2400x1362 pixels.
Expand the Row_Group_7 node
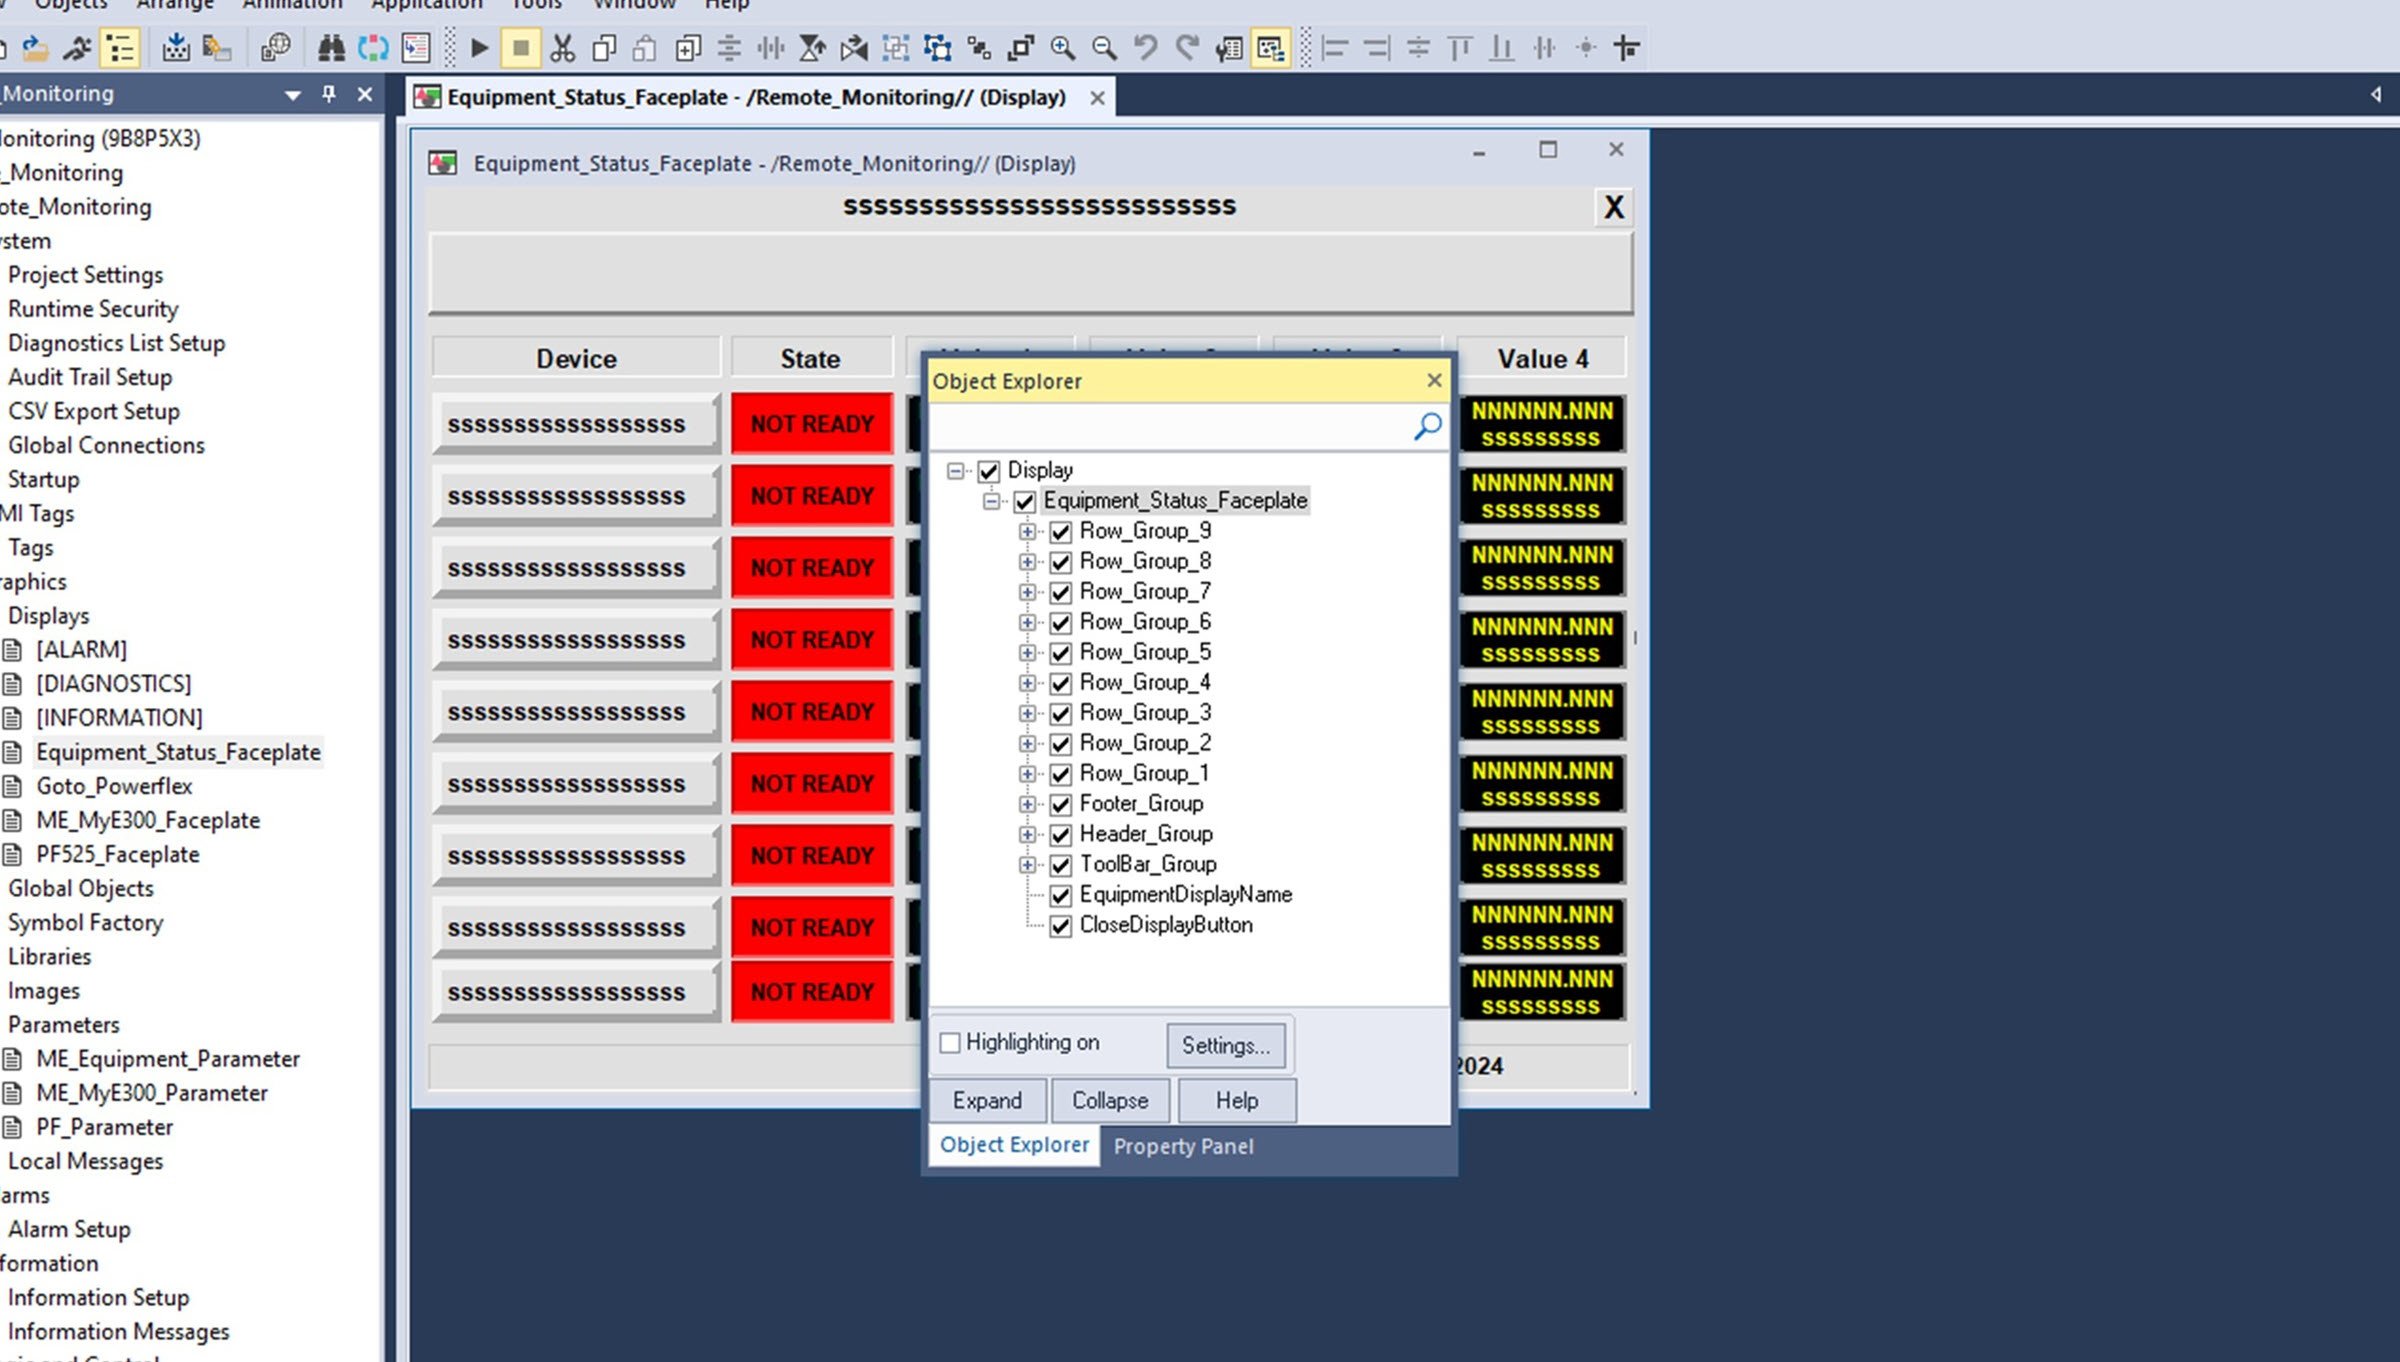pyautogui.click(x=1027, y=592)
